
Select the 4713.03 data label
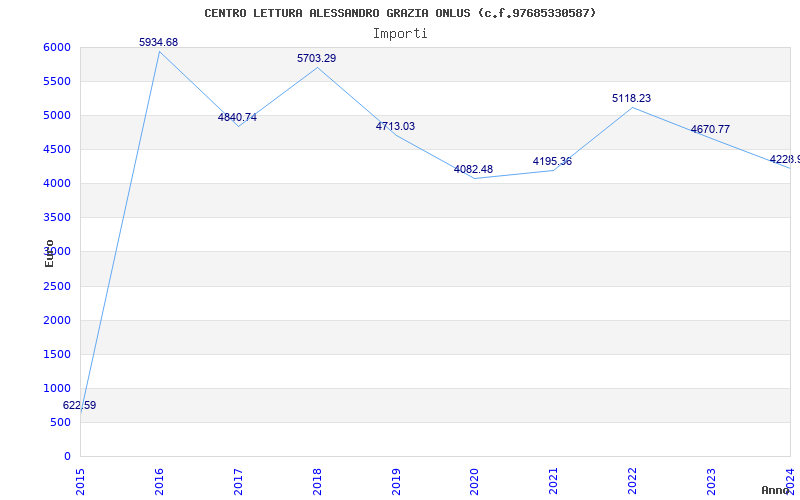click(395, 127)
